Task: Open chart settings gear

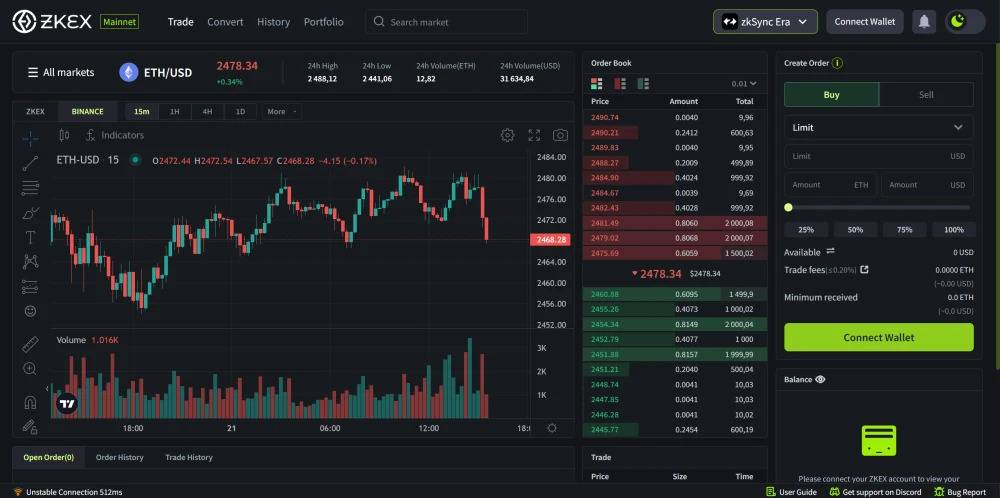Action: pyautogui.click(x=508, y=135)
